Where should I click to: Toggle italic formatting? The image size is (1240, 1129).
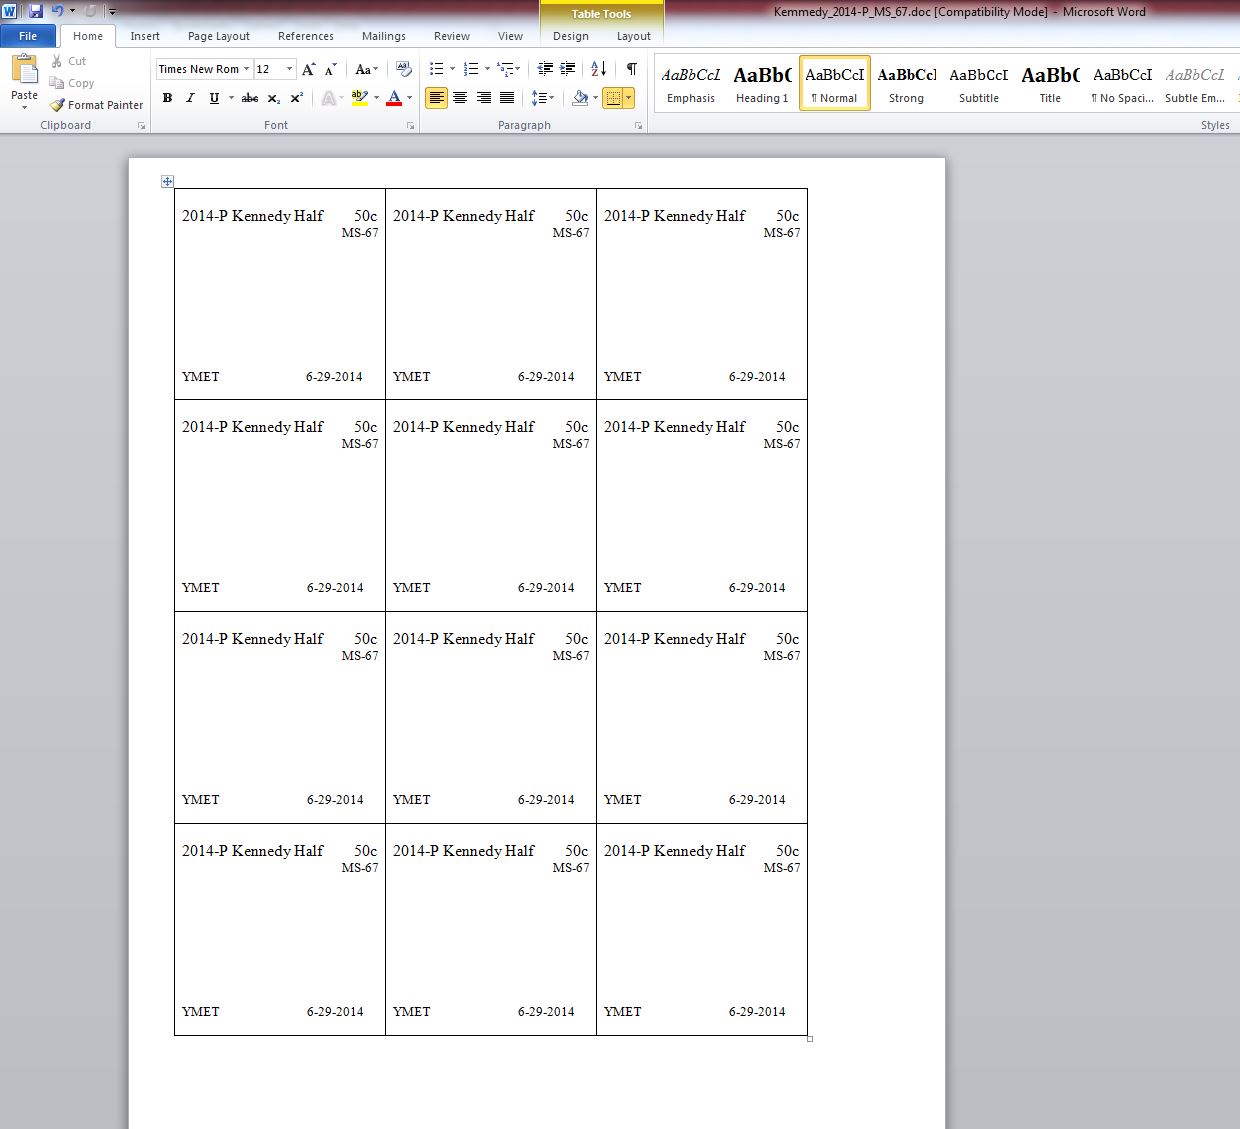190,98
